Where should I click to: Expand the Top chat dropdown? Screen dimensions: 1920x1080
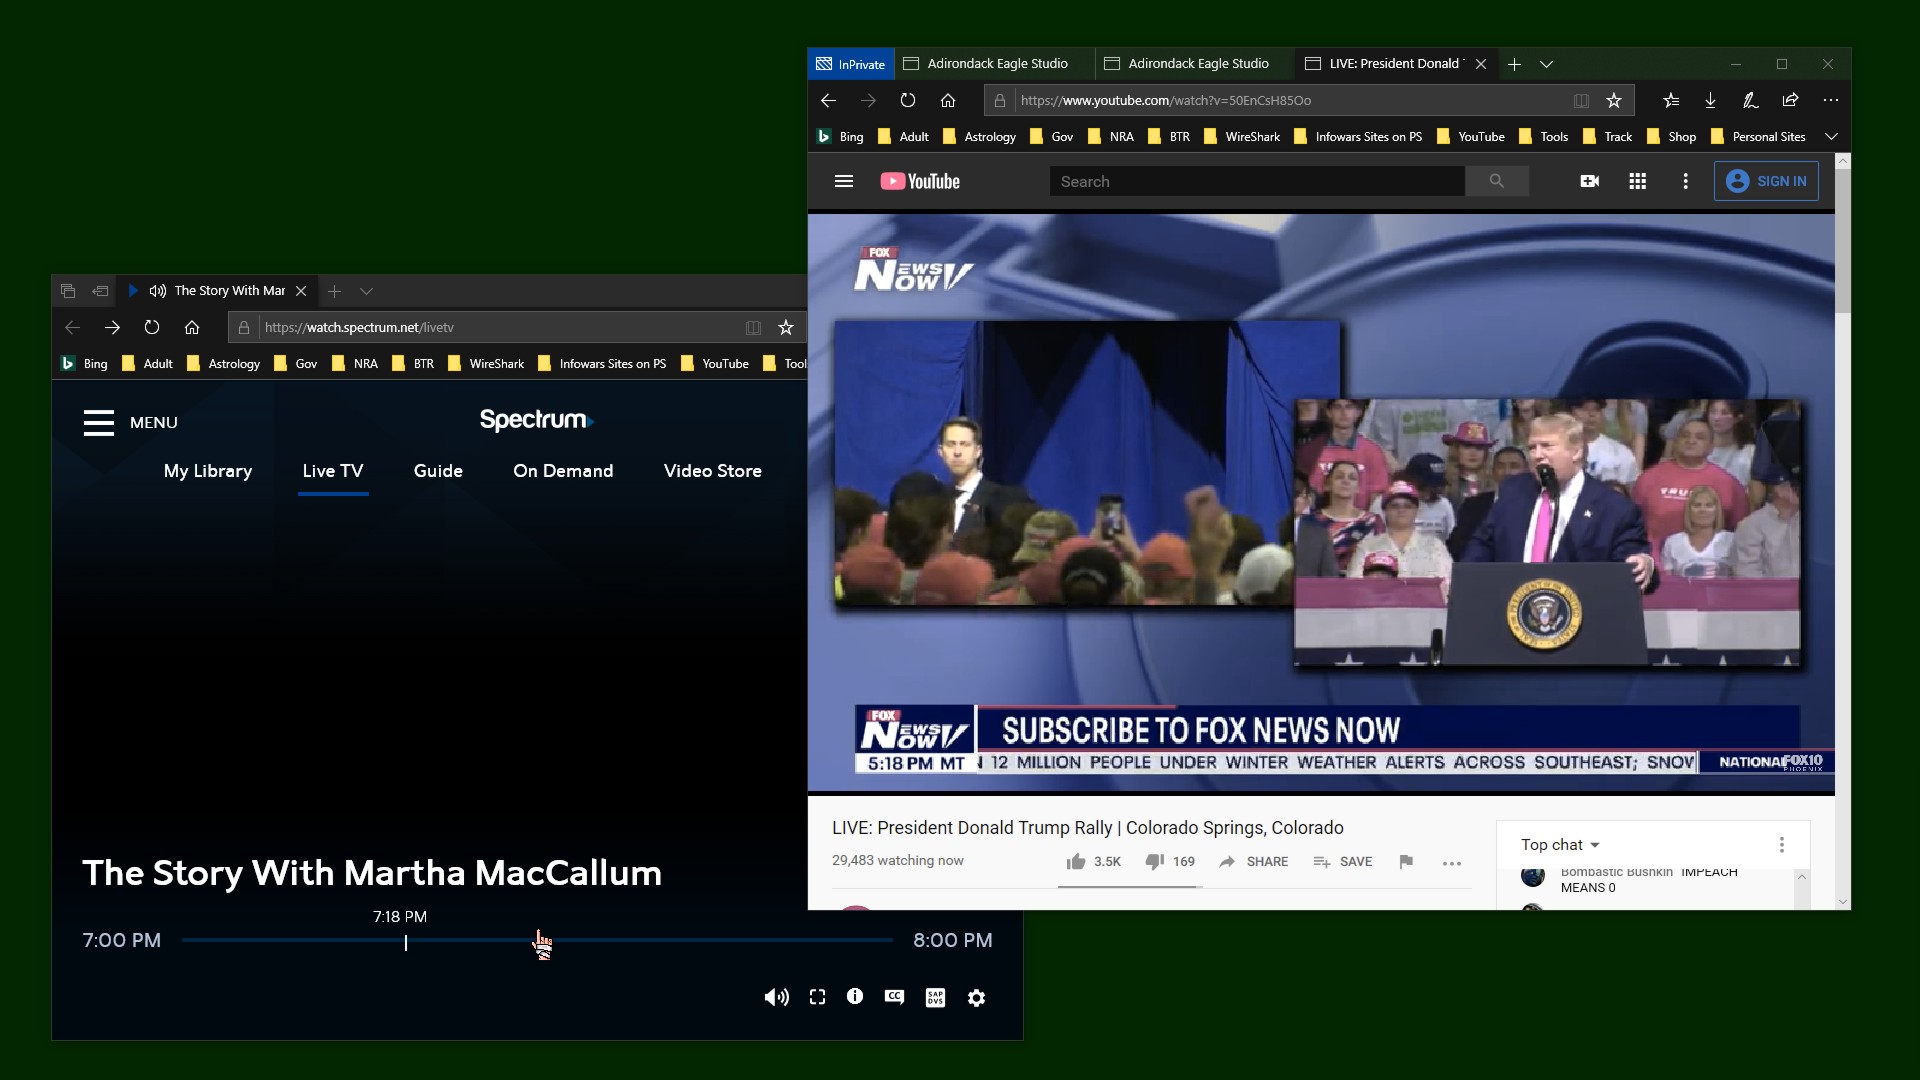1560,845
